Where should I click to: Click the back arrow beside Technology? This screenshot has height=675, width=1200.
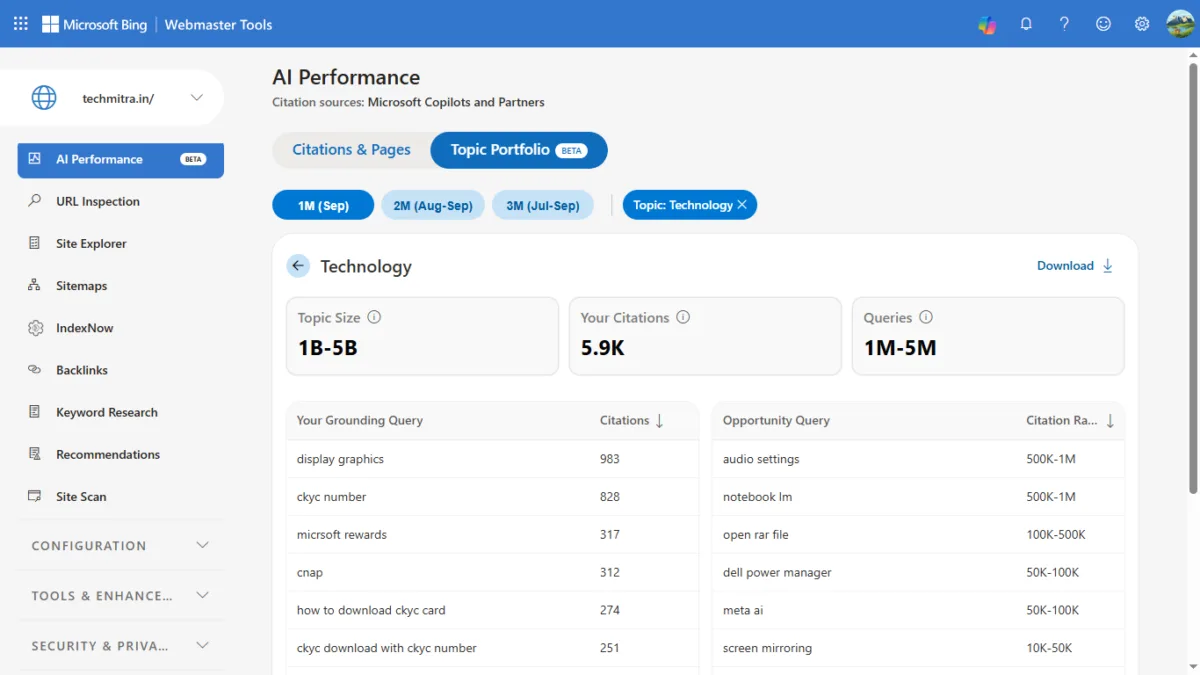click(298, 266)
